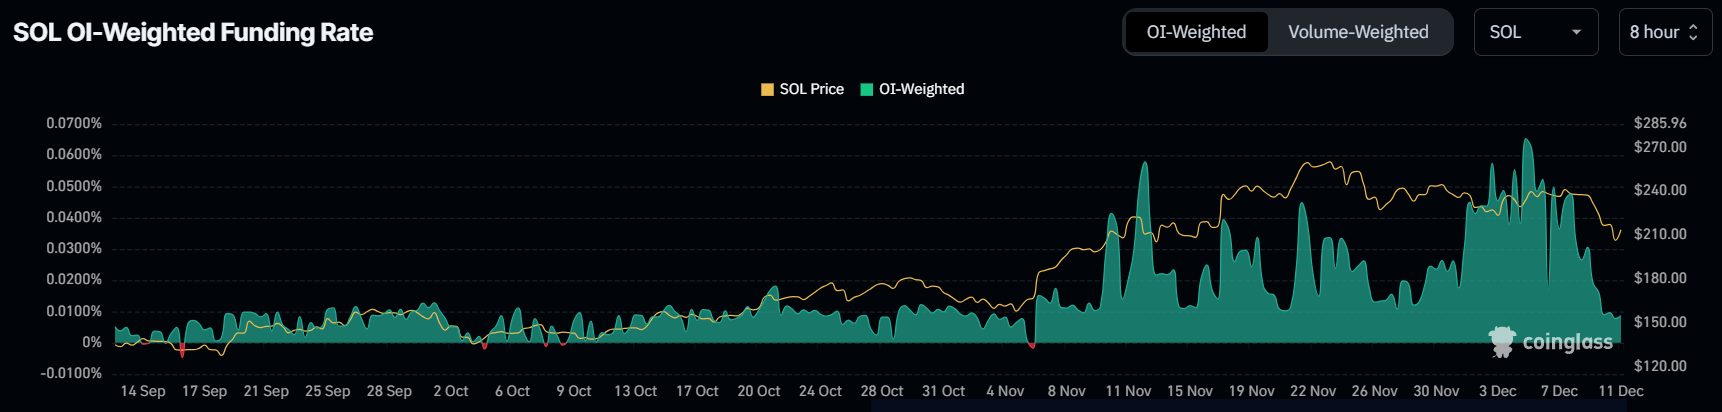This screenshot has height=412, width=1722.
Task: Click the up-down chevrons beside 8 hour
Action: pos(1693,32)
